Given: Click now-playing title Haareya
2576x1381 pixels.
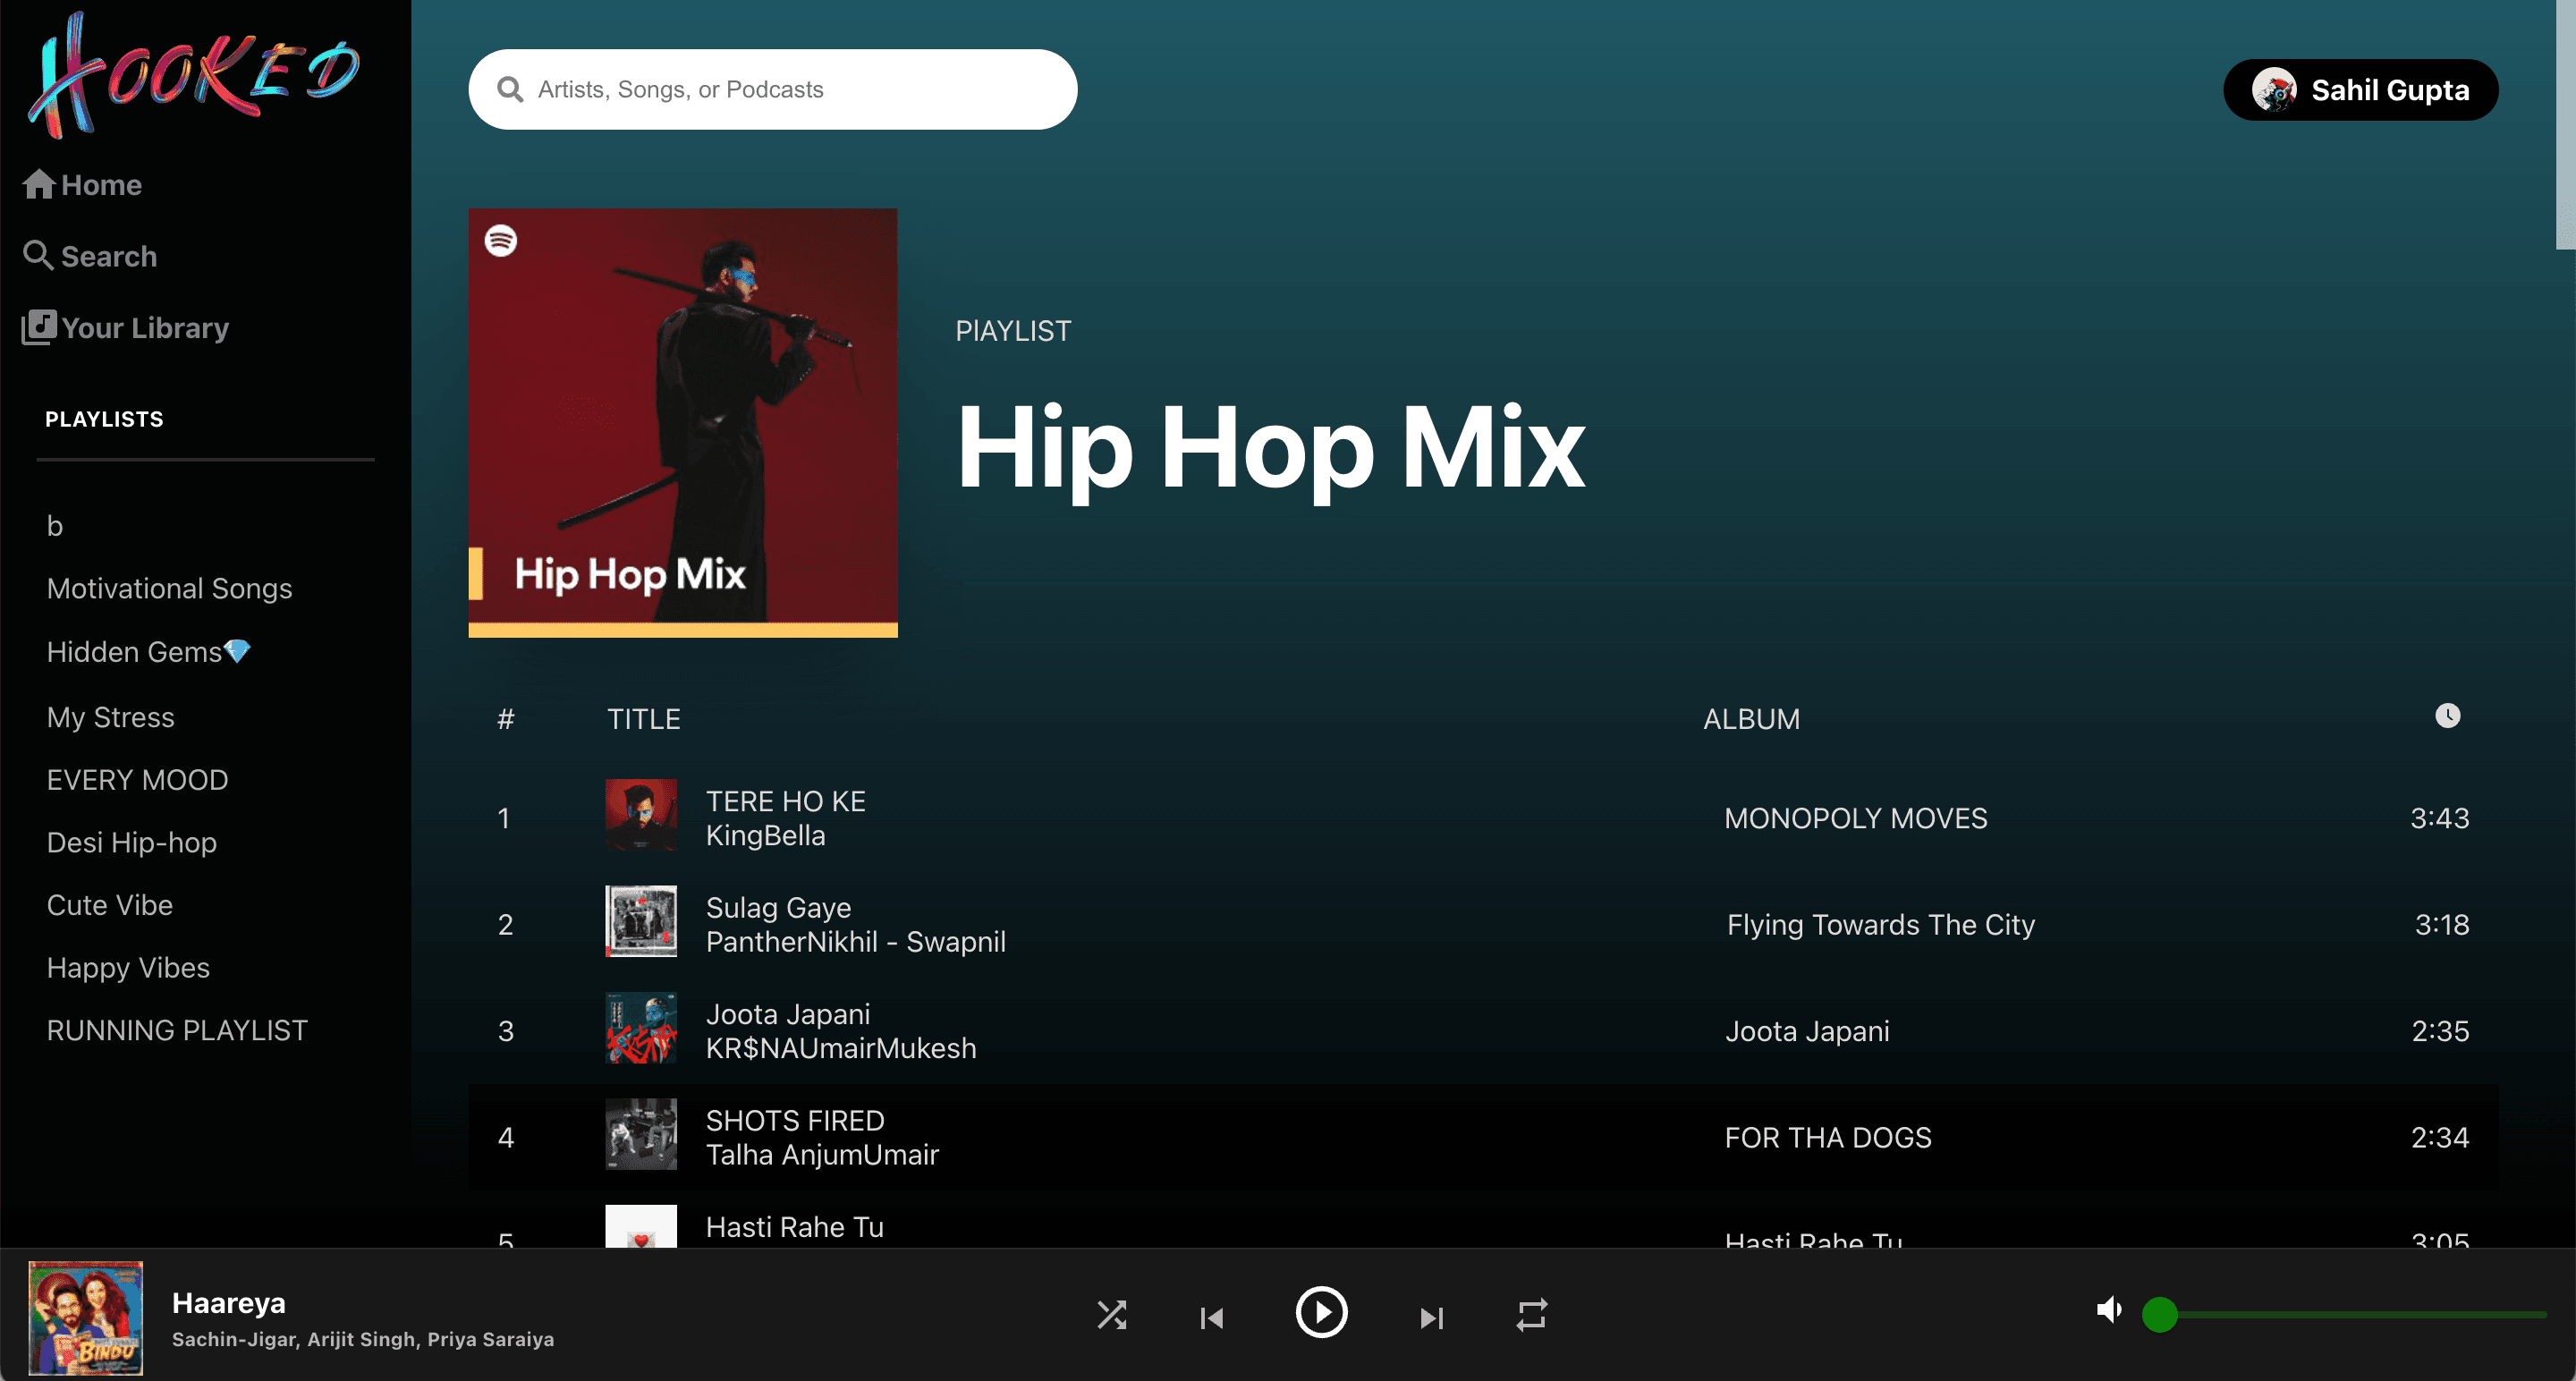Looking at the screenshot, I should click(229, 1303).
